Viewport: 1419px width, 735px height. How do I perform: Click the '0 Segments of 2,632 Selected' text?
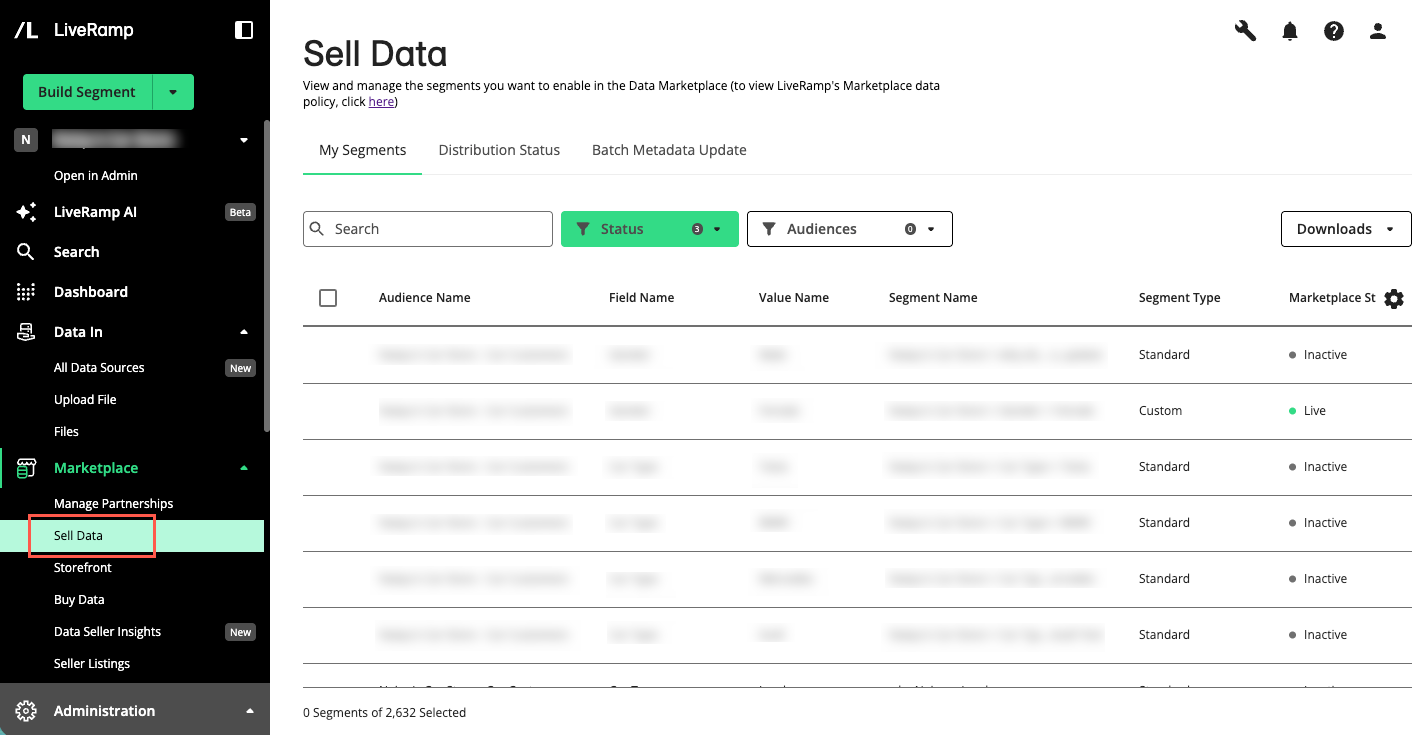pyautogui.click(x=385, y=713)
